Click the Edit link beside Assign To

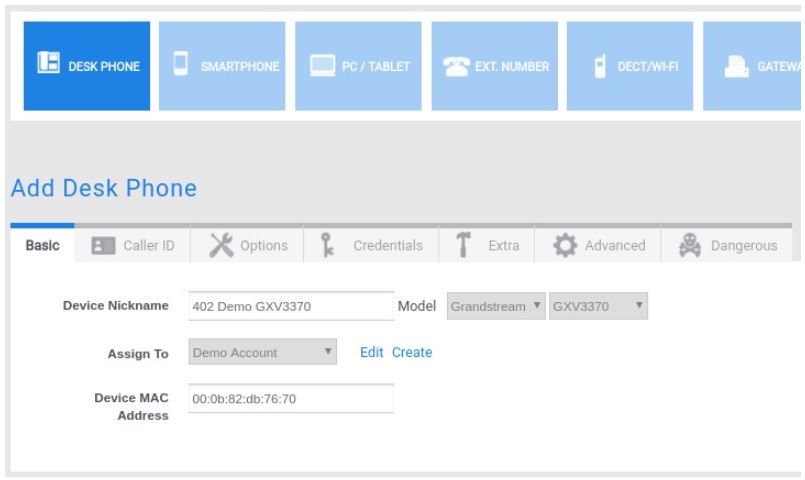tap(372, 353)
